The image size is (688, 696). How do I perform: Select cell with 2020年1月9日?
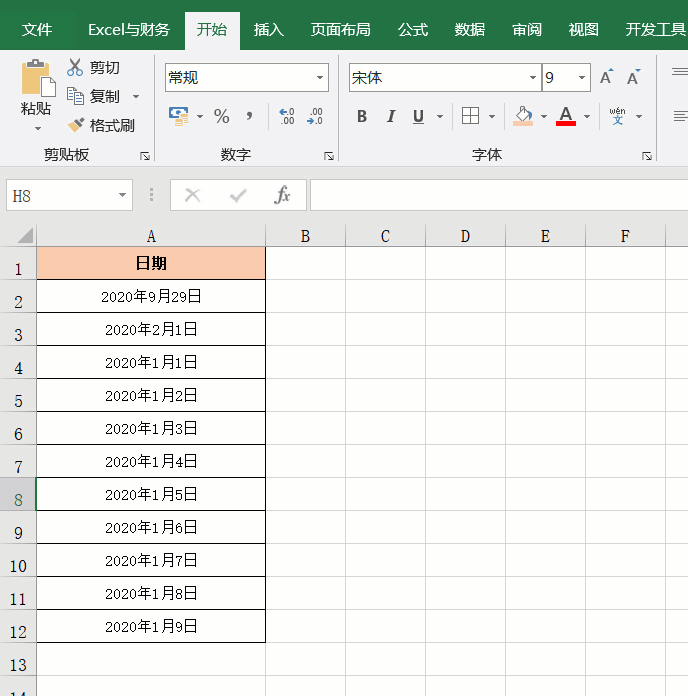click(151, 626)
